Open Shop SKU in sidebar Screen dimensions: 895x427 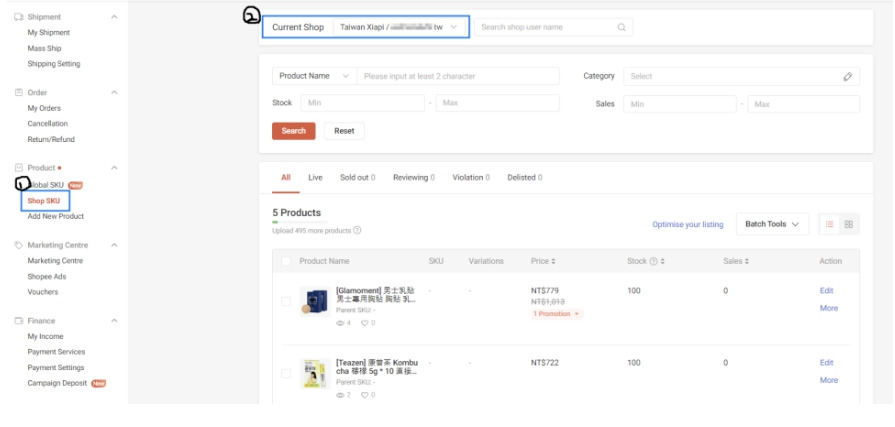(44, 201)
